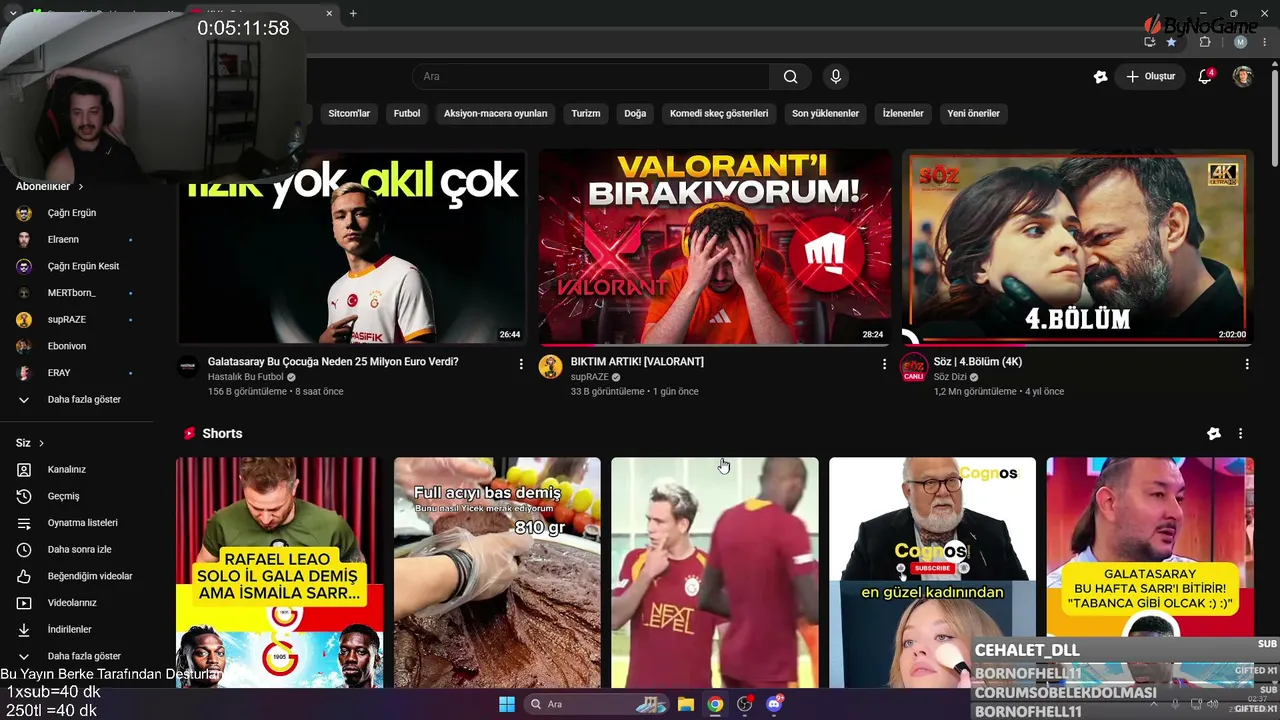Switch to Chrome in taskbar
The width and height of the screenshot is (1280, 720).
pyautogui.click(x=715, y=704)
